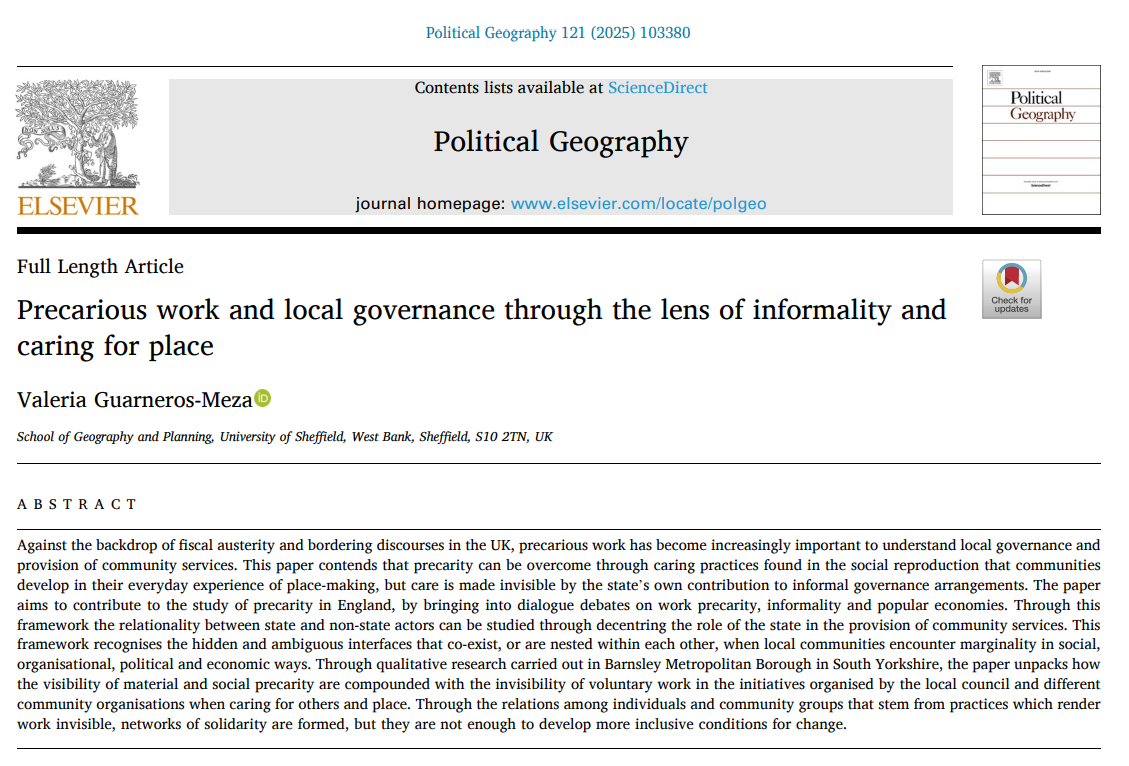
Task: Click the School of Geography and Planning affiliation
Action: (x=284, y=437)
